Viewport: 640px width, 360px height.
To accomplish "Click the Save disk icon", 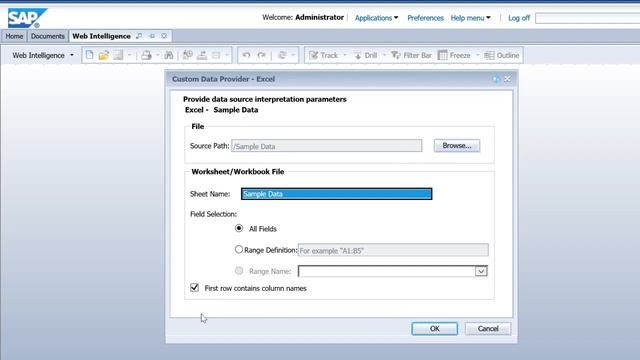I will [118, 55].
